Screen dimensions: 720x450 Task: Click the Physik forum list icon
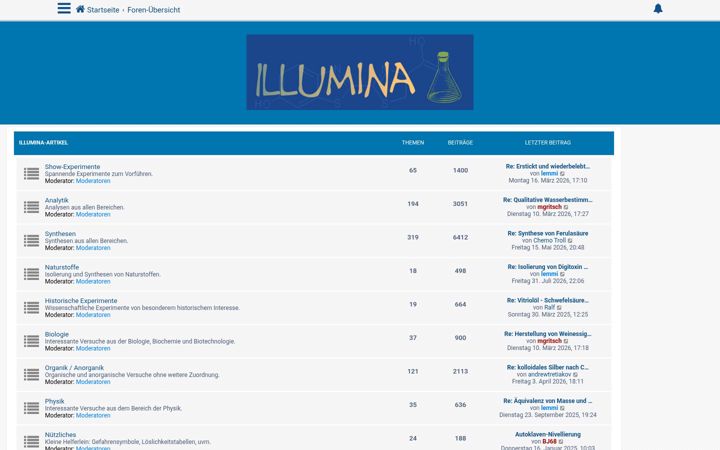[31, 408]
